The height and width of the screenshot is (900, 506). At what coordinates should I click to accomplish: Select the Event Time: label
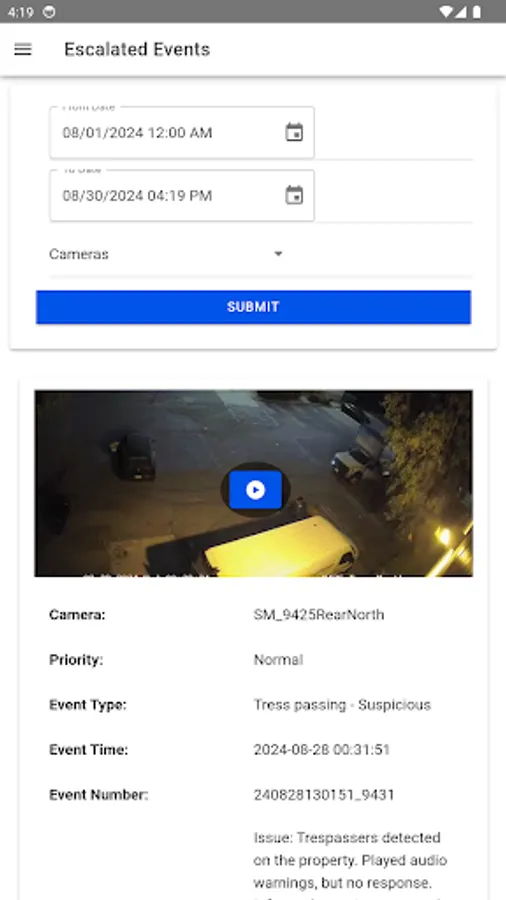click(88, 750)
